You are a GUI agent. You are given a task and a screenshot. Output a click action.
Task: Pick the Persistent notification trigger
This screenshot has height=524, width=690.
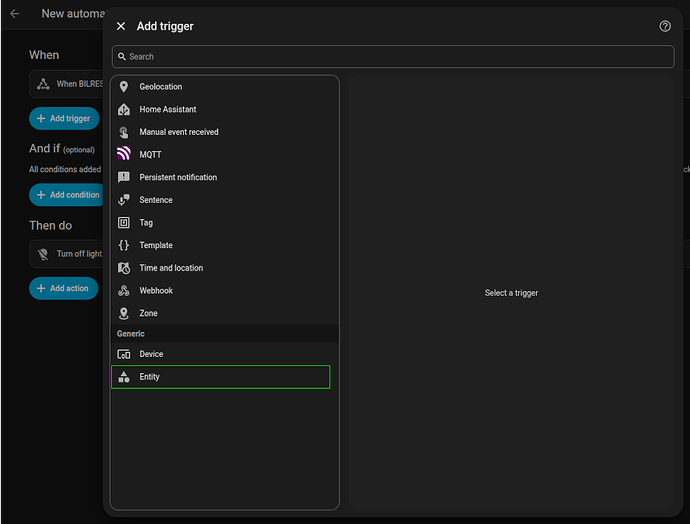coord(224,177)
